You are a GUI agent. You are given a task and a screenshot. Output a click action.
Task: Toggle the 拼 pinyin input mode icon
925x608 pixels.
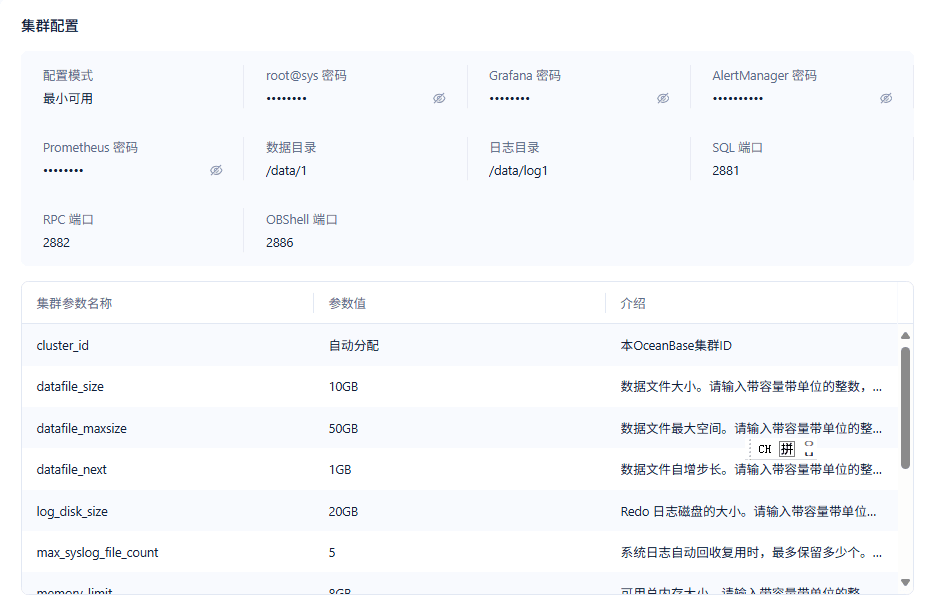tap(787, 449)
